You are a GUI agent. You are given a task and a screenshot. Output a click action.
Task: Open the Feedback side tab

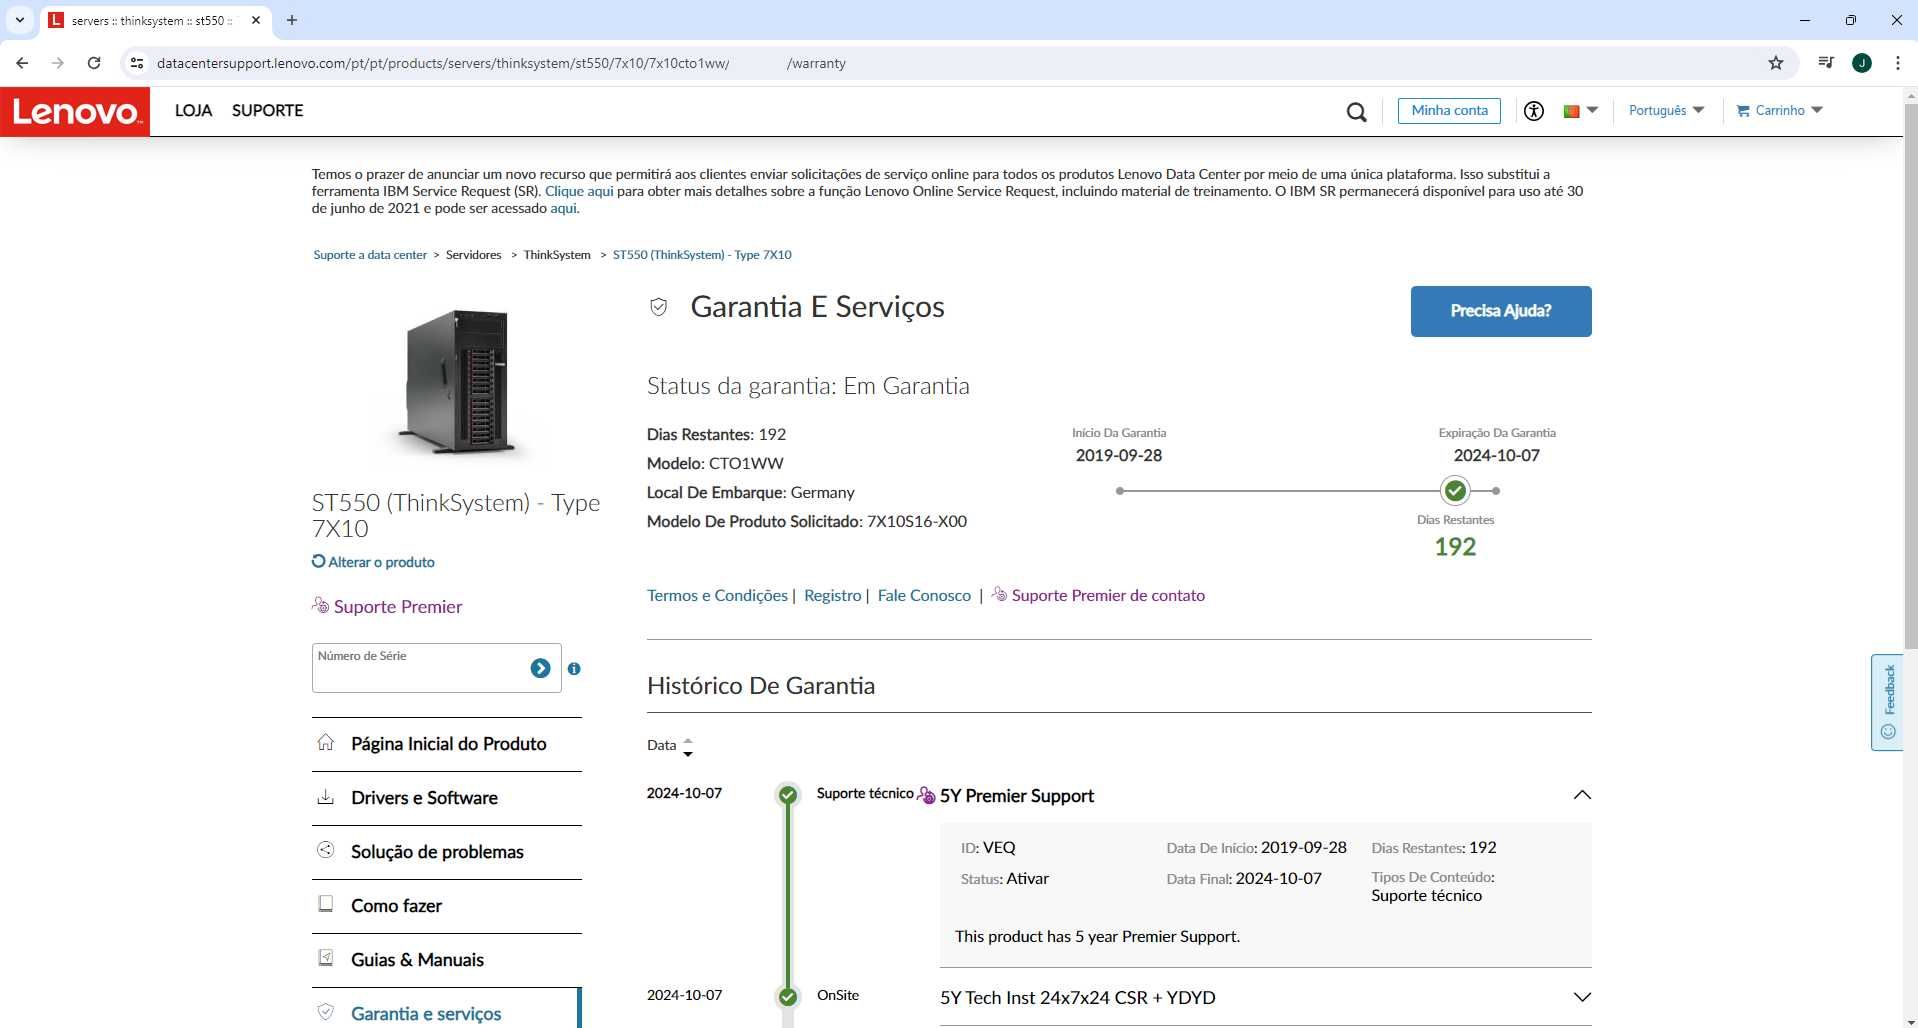click(x=1887, y=702)
